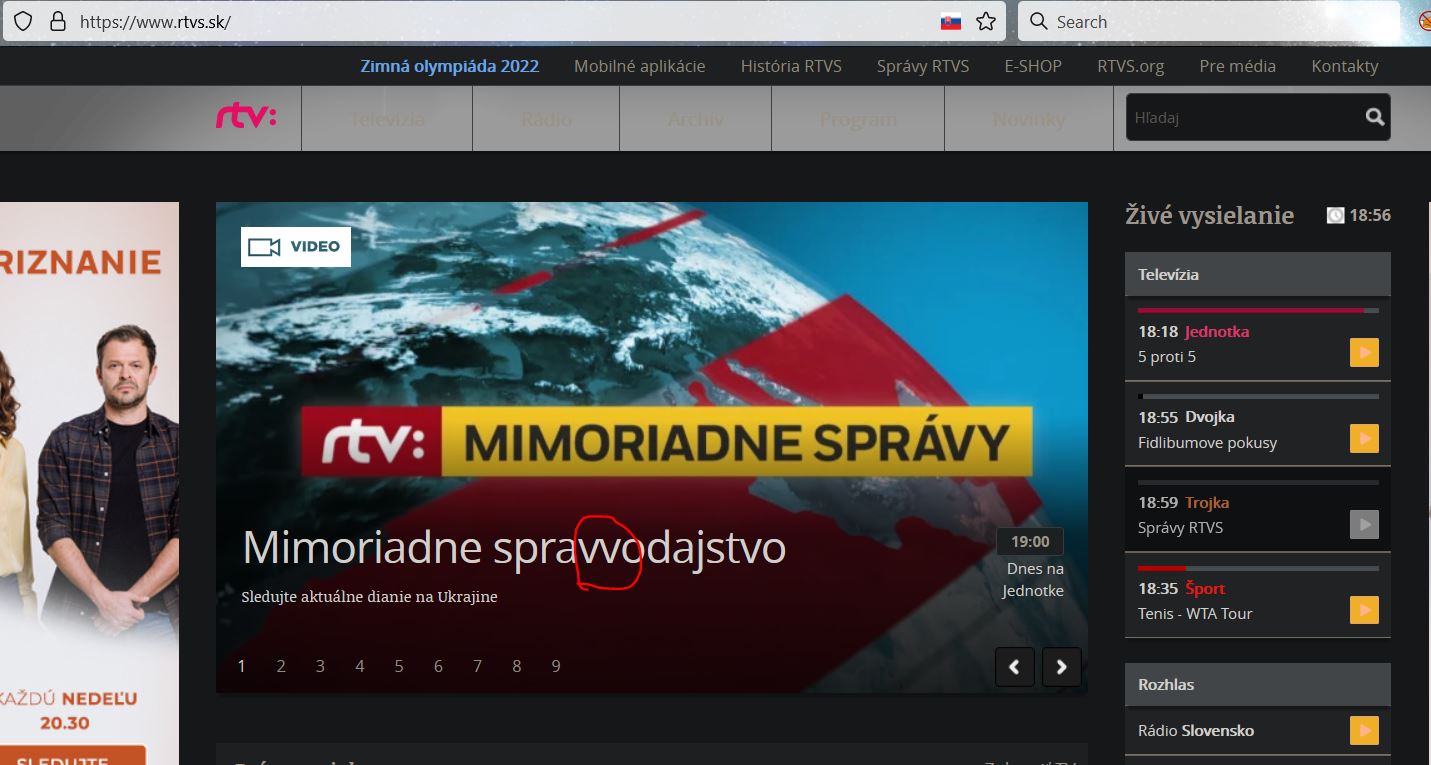This screenshot has height=765, width=1431.
Task: Open E-SHOP link
Action: [x=1033, y=66]
